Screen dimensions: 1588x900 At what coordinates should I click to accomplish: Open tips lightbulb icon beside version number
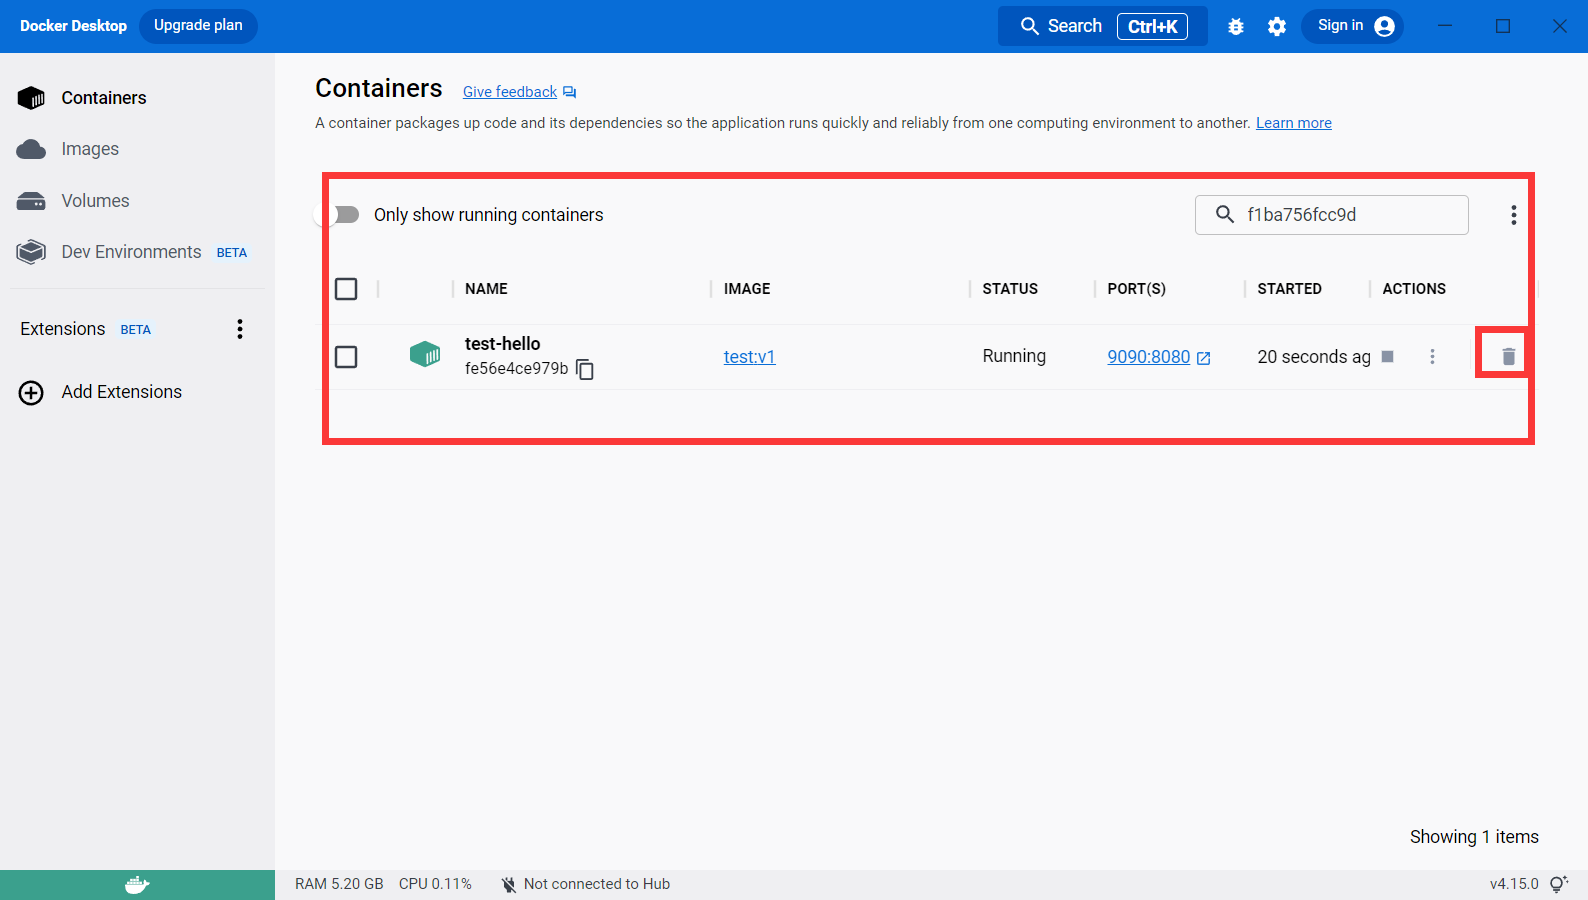click(1558, 884)
